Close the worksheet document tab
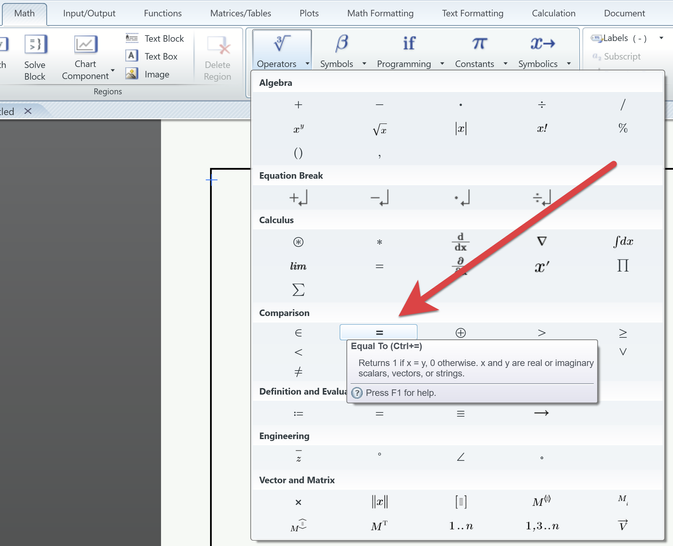 tap(28, 111)
